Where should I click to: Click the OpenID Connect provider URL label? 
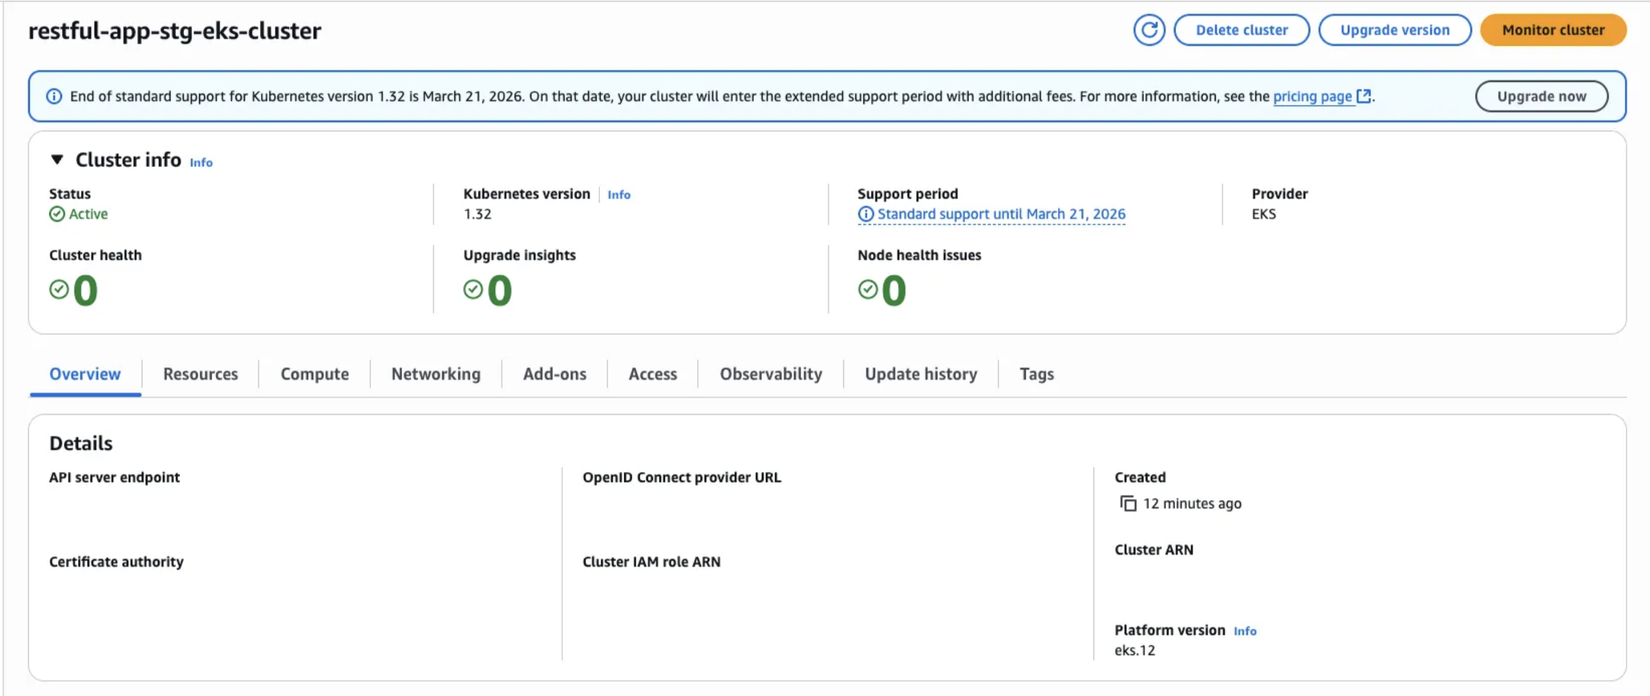(x=682, y=477)
